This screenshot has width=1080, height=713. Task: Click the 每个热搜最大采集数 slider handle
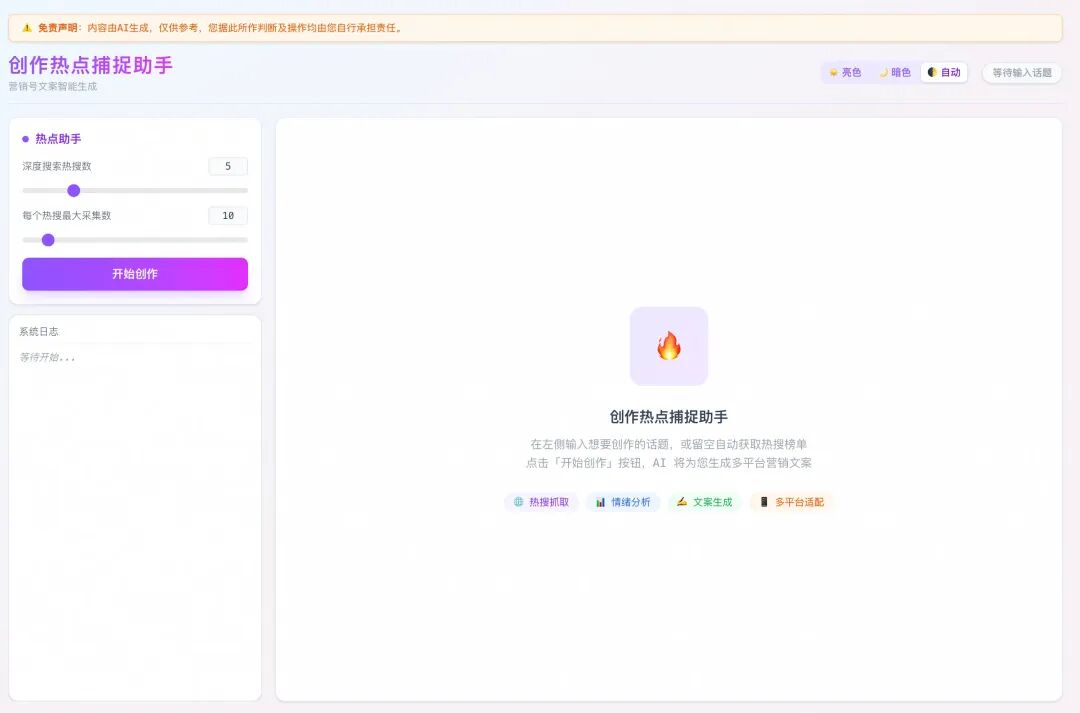[x=47, y=240]
